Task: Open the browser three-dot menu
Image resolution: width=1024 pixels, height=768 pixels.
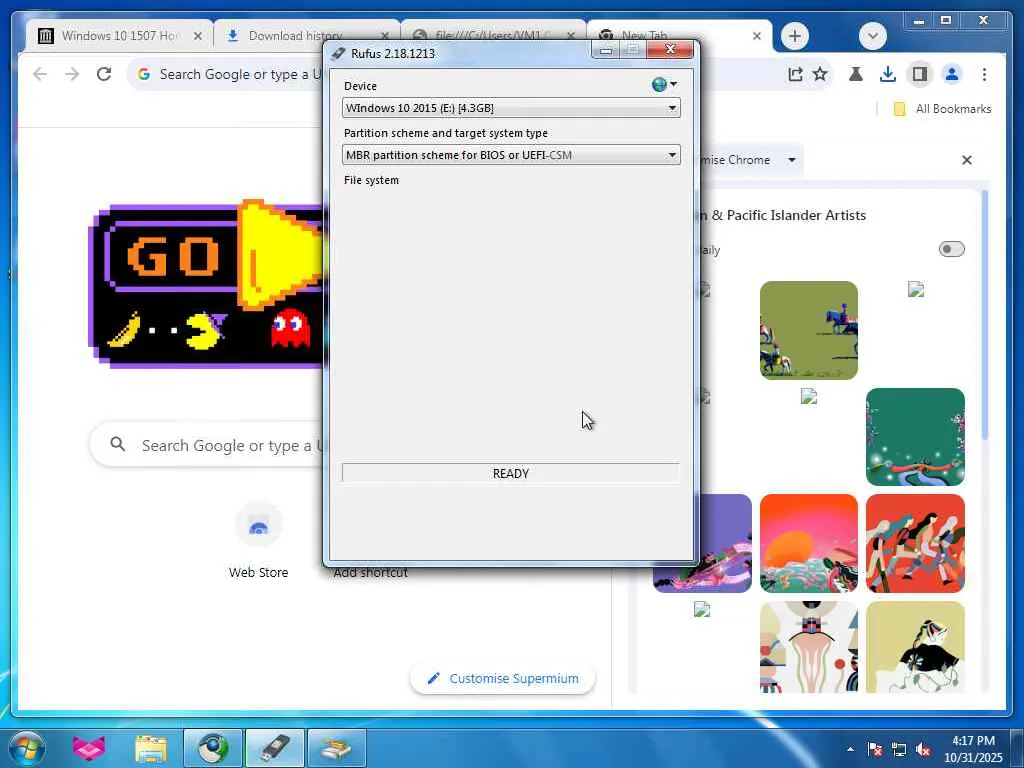Action: (x=984, y=74)
